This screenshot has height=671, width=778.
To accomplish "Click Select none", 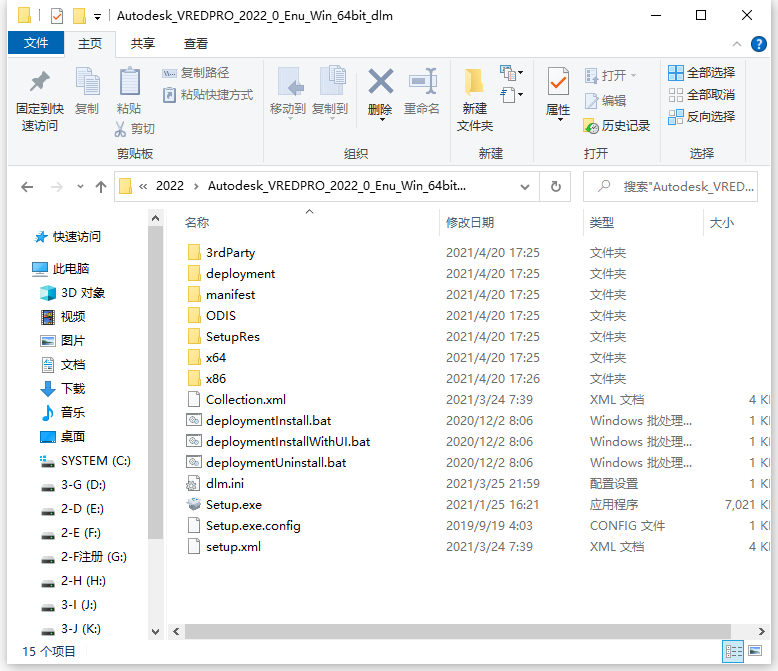I will (x=702, y=95).
